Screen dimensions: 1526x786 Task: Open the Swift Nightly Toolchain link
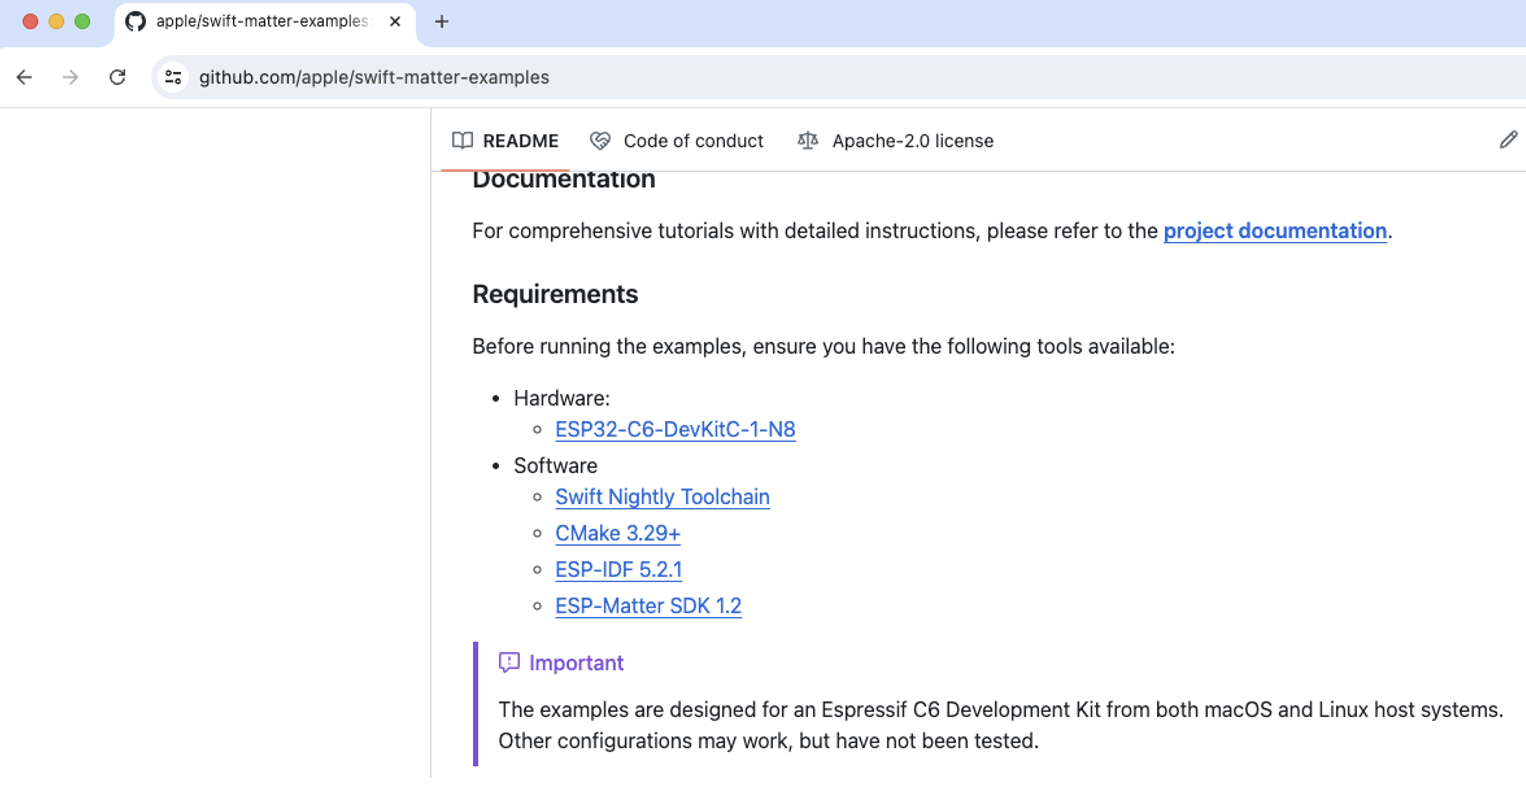point(662,497)
